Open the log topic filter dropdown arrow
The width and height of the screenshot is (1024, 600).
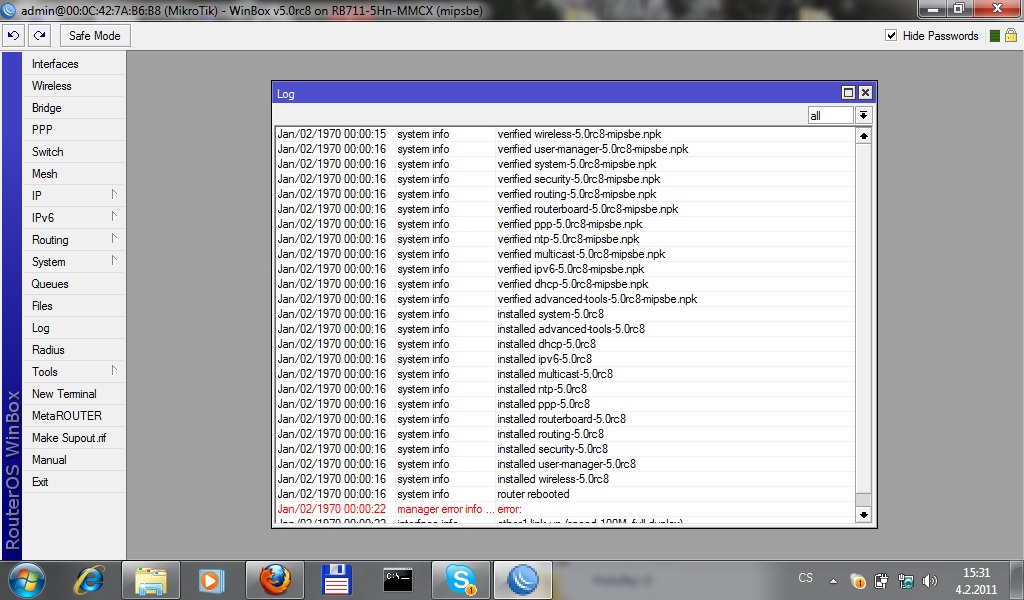(863, 116)
